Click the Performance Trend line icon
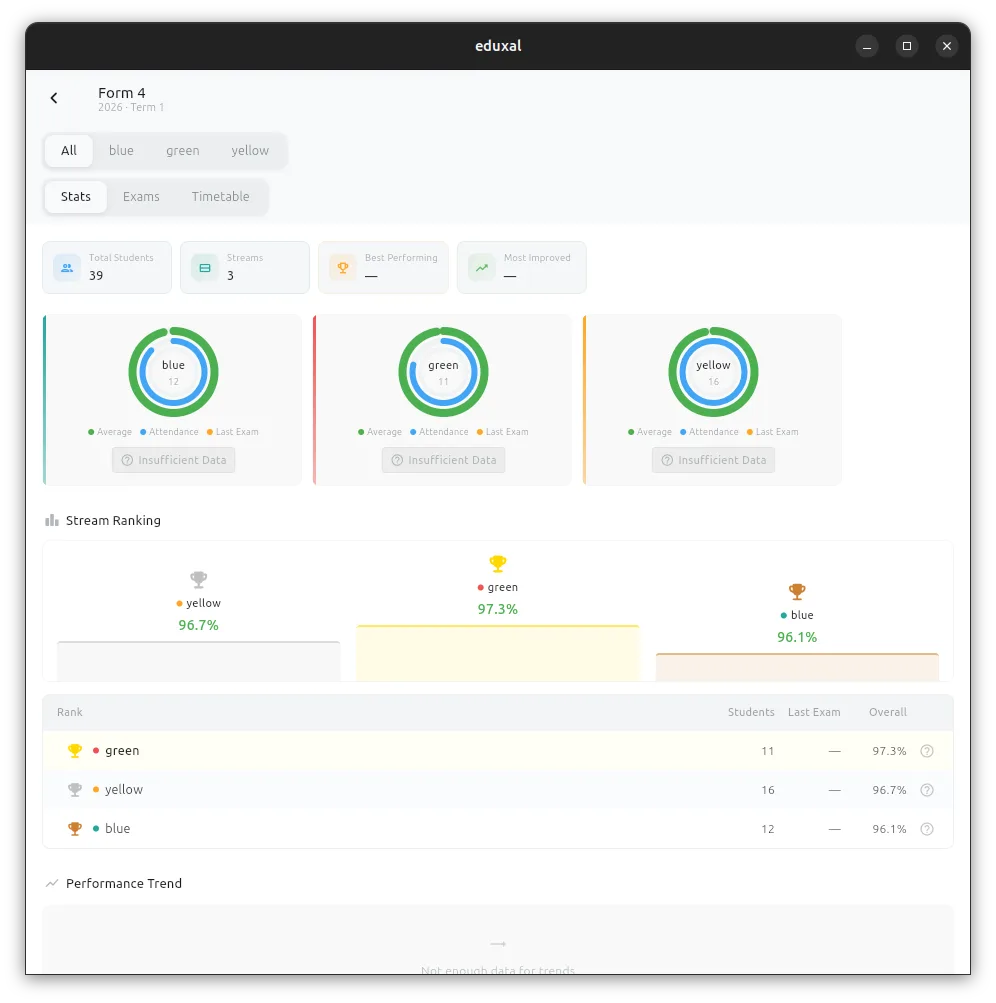This screenshot has height=1003, width=996. click(51, 883)
